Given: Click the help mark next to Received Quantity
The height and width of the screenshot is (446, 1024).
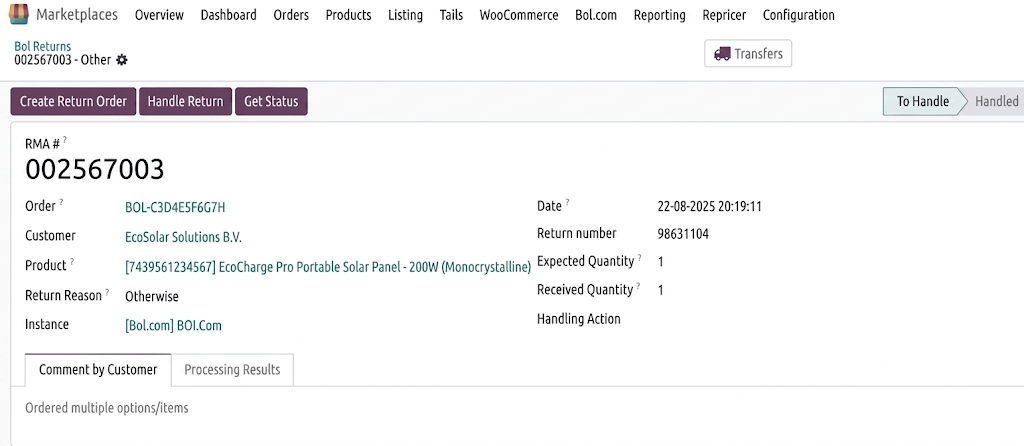Looking at the screenshot, I should [x=639, y=286].
